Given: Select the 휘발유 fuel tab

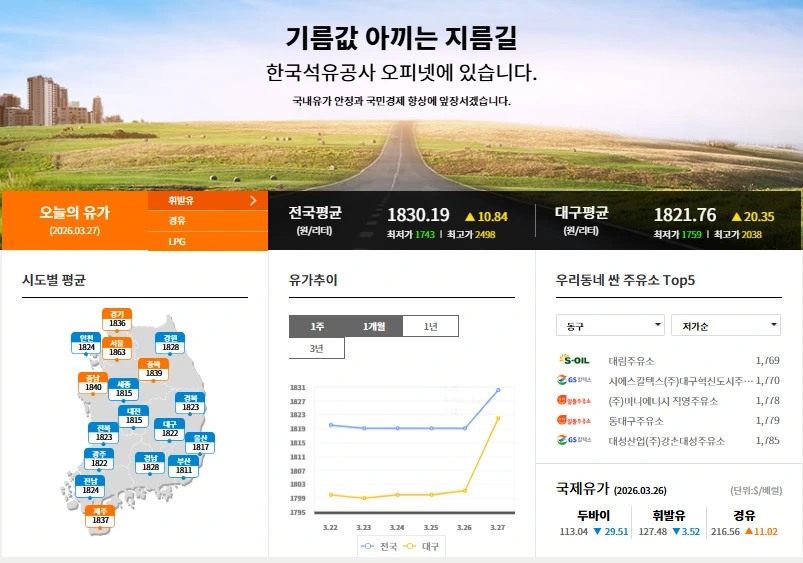Looking at the screenshot, I should pyautogui.click(x=207, y=200).
